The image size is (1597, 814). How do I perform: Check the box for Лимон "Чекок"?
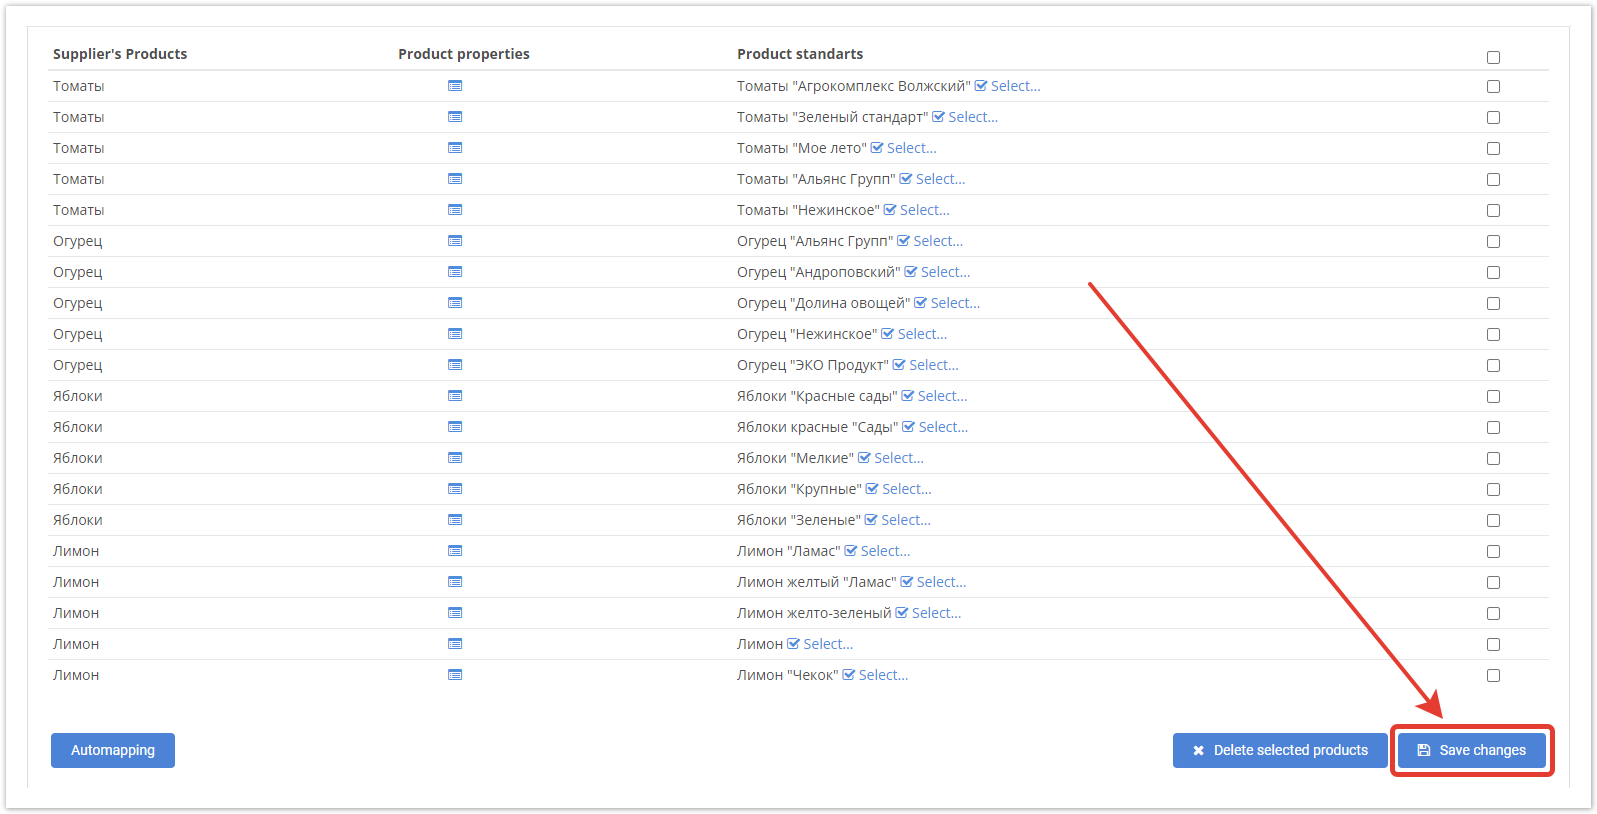click(x=1493, y=676)
